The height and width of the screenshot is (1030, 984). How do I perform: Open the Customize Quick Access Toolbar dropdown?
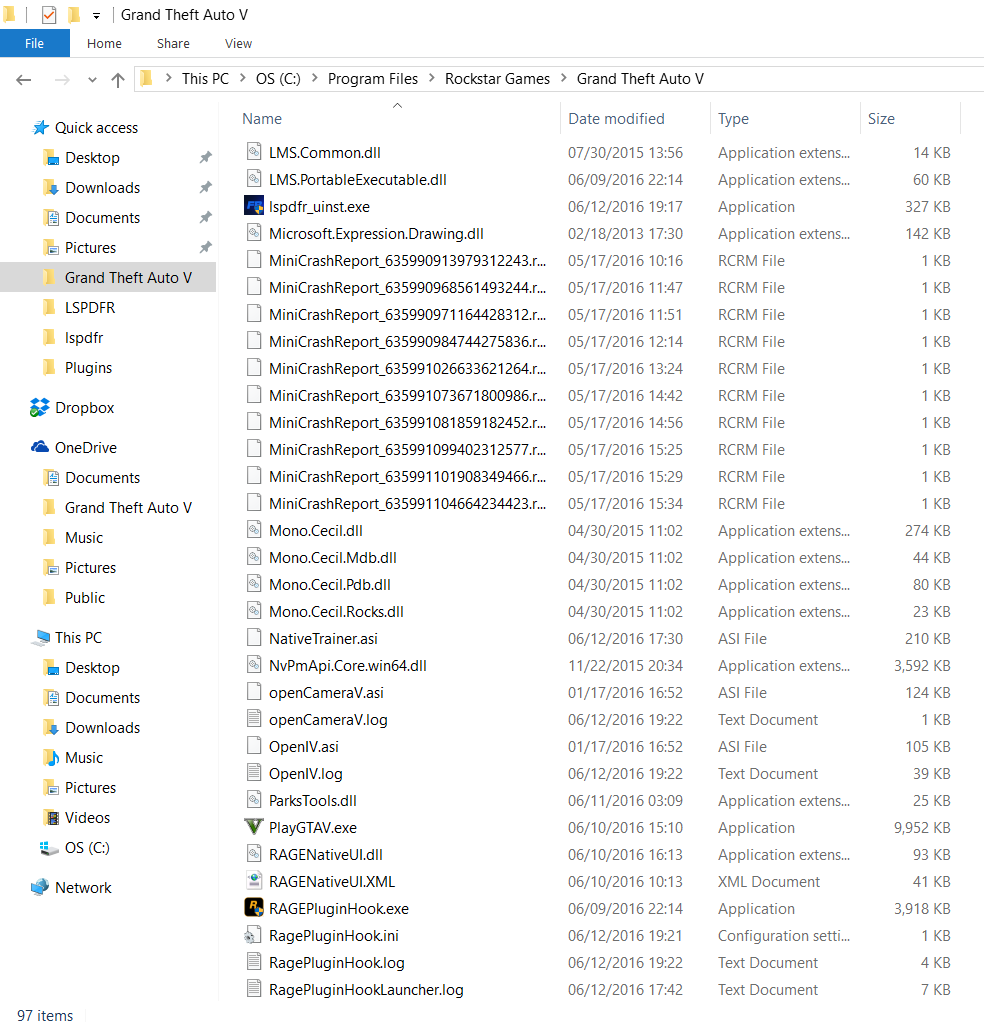(97, 15)
